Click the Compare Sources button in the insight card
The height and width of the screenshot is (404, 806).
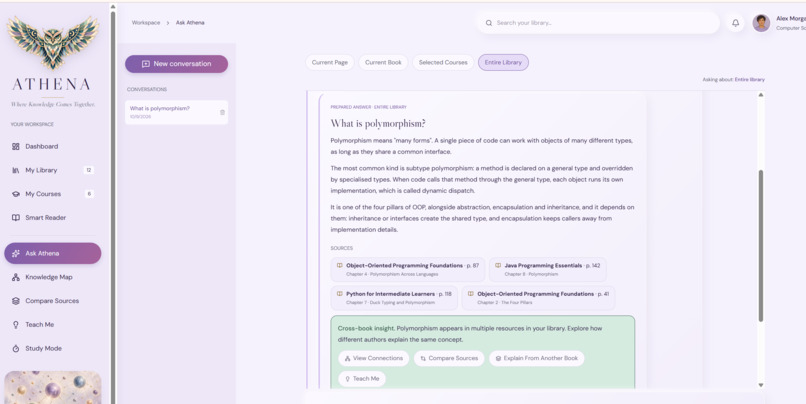[449, 358]
